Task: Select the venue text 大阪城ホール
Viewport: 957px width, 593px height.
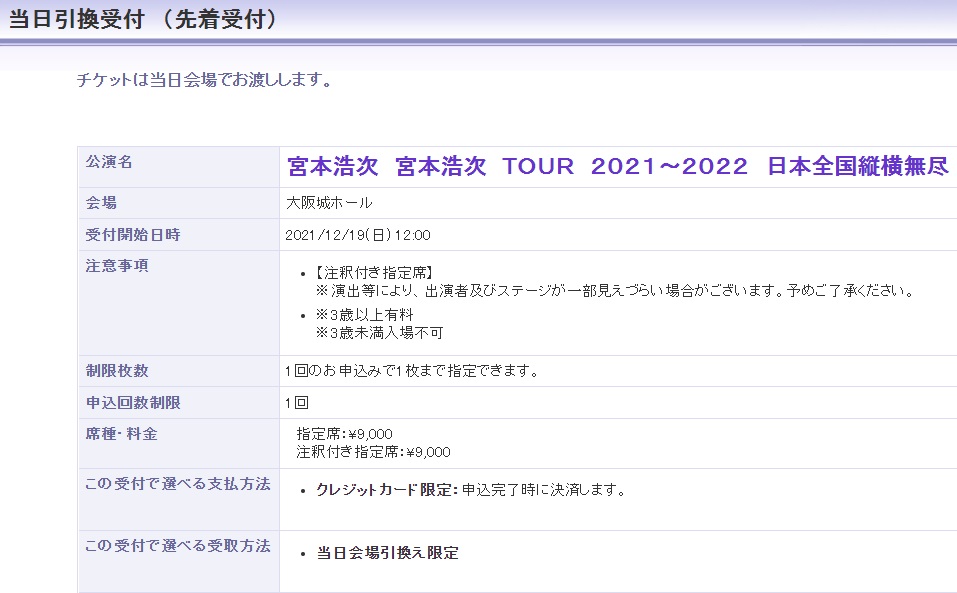Action: [x=329, y=203]
